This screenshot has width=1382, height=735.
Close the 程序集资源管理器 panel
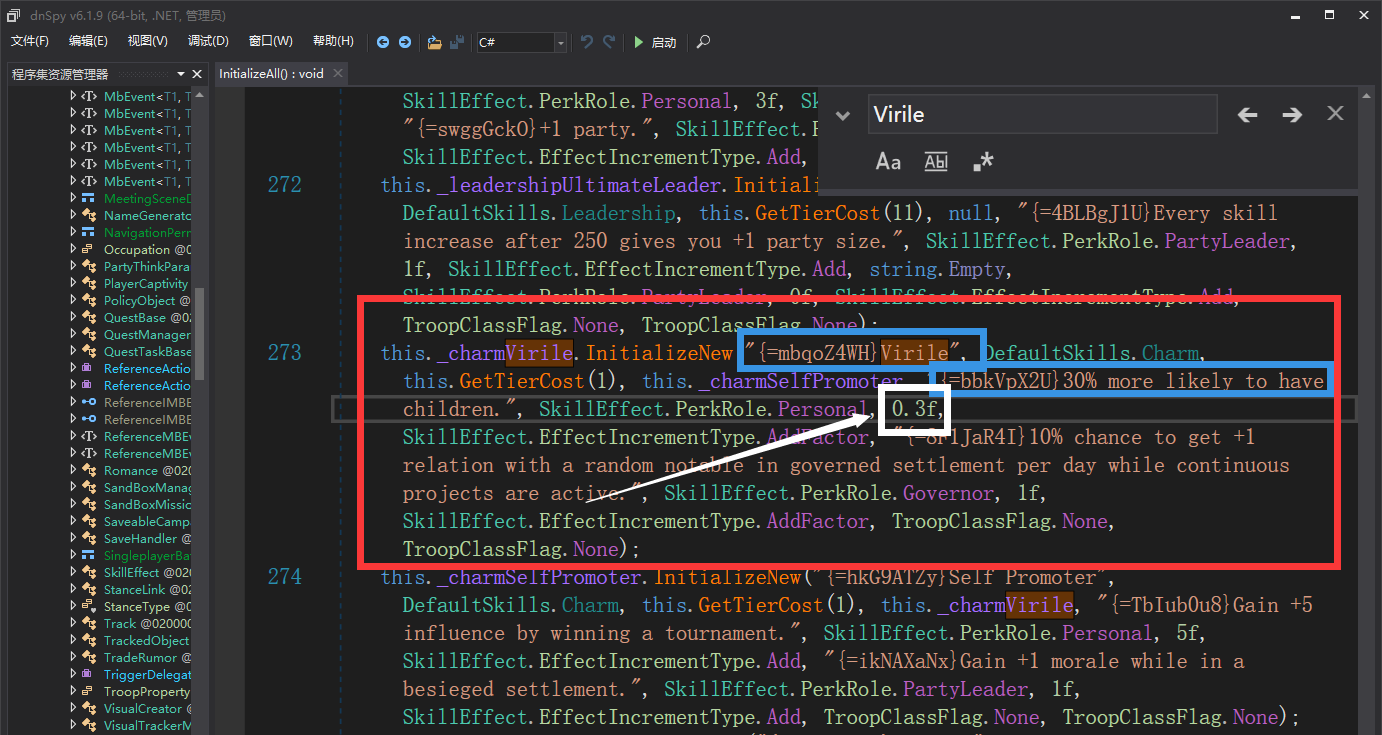(x=197, y=74)
